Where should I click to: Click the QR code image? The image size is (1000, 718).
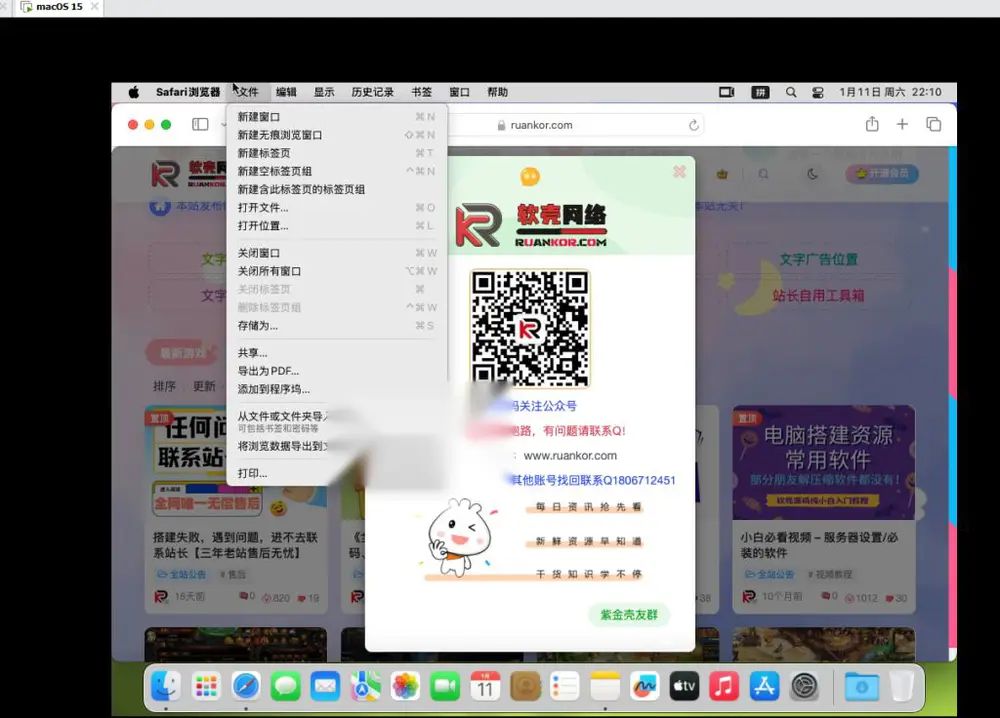[x=530, y=328]
